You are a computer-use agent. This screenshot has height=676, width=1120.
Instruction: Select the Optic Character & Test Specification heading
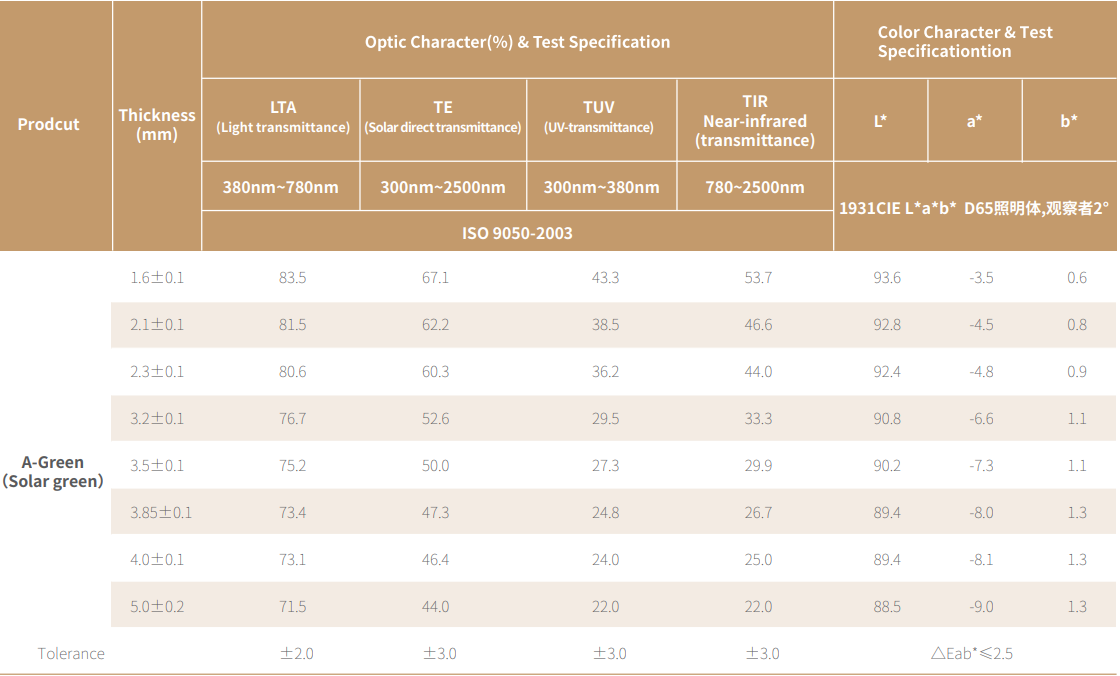point(517,42)
